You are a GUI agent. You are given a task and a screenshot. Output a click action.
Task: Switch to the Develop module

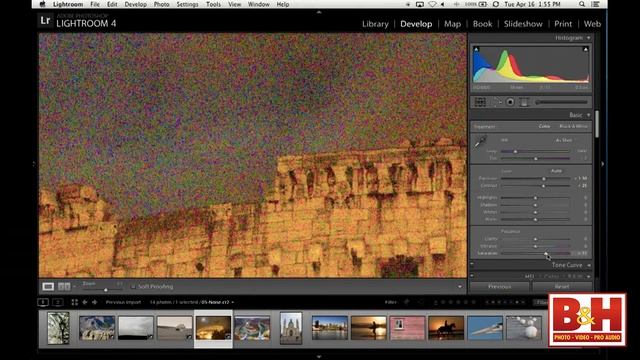(416, 24)
